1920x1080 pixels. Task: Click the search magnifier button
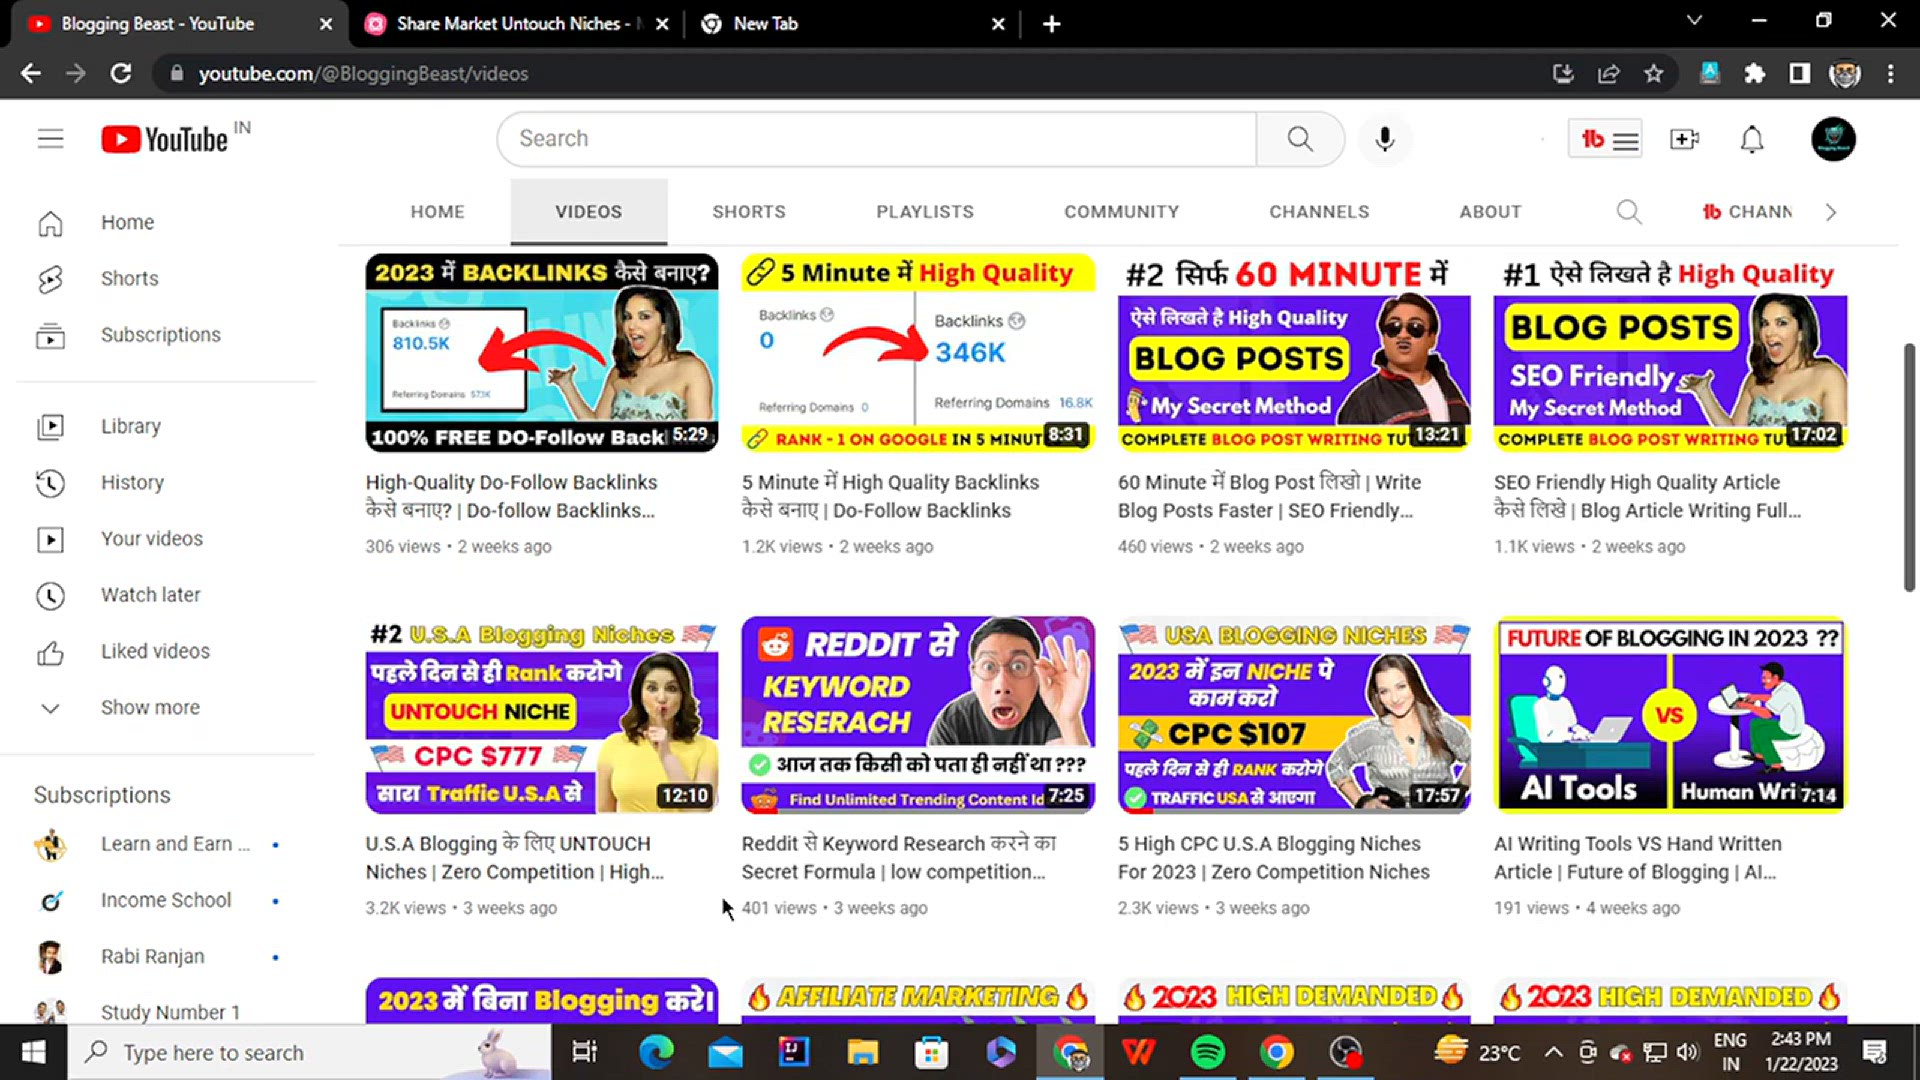[1300, 139]
